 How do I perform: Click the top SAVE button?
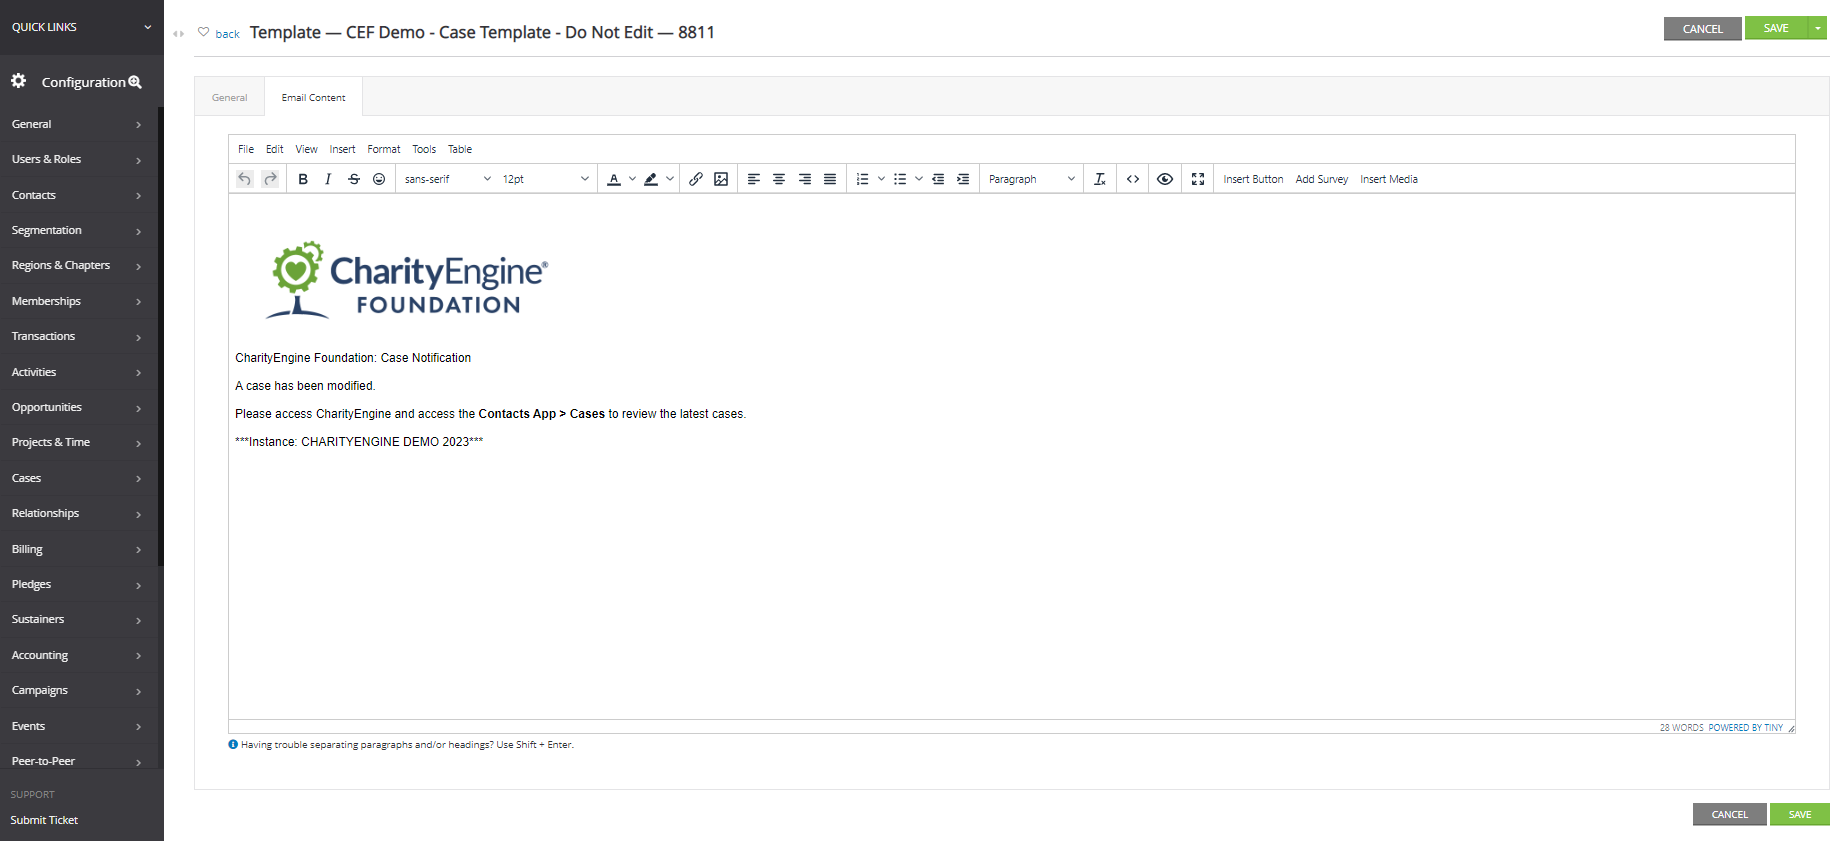point(1776,28)
